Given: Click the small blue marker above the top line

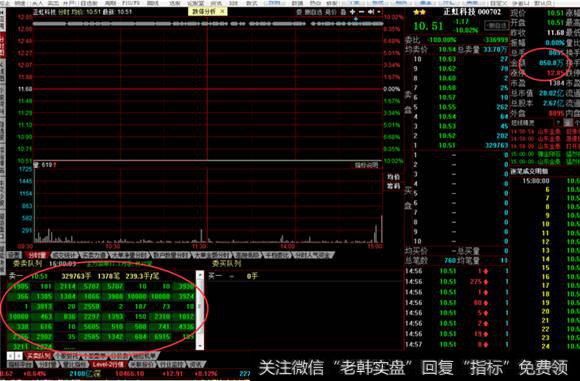Looking at the screenshot, I should tap(356, 18).
